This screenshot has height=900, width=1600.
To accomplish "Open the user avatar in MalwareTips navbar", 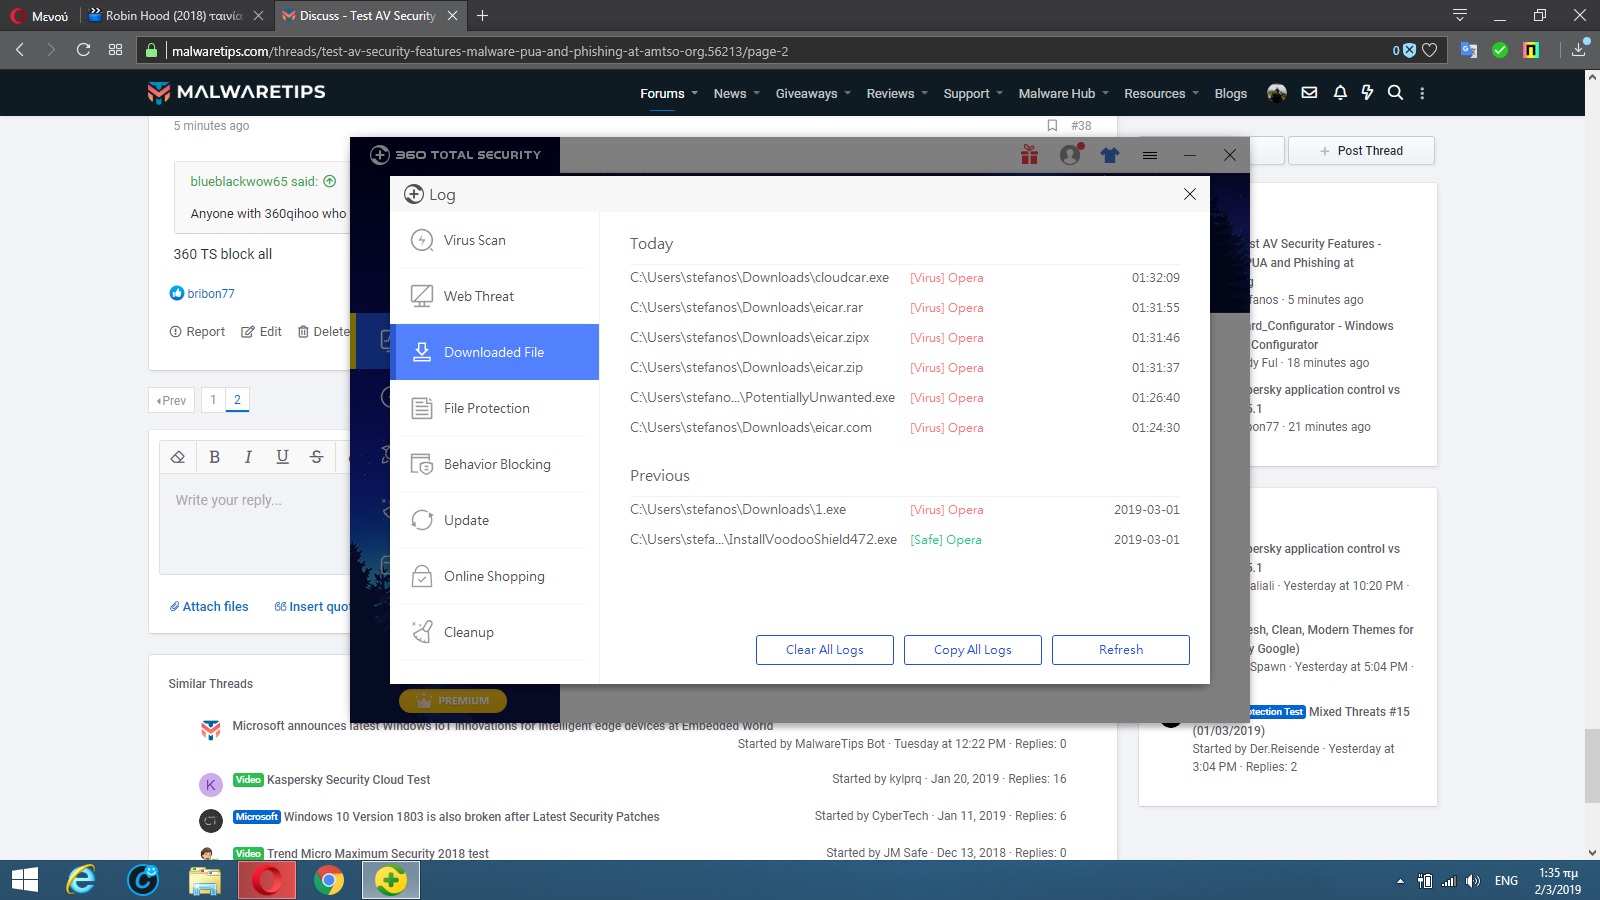I will click(x=1277, y=93).
